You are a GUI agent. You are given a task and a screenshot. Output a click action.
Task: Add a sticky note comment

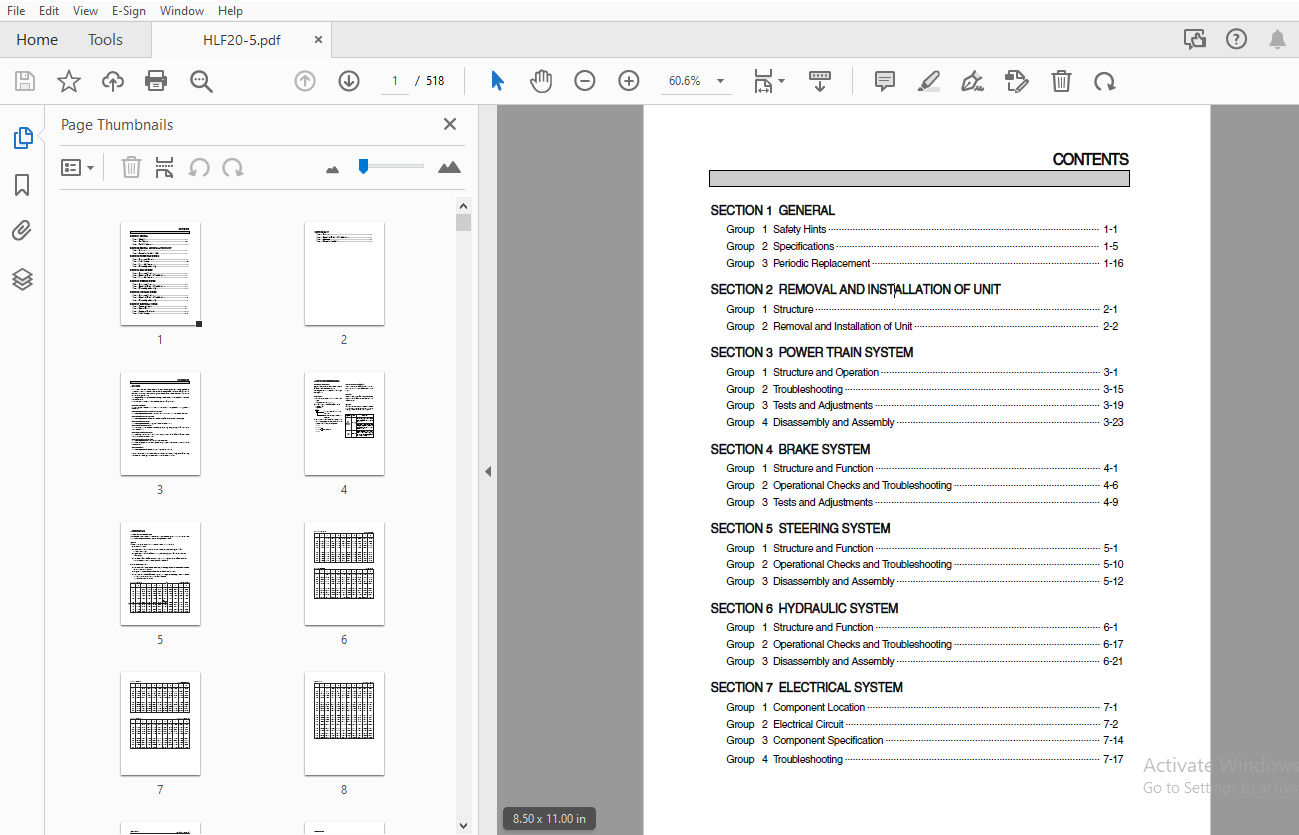(885, 81)
